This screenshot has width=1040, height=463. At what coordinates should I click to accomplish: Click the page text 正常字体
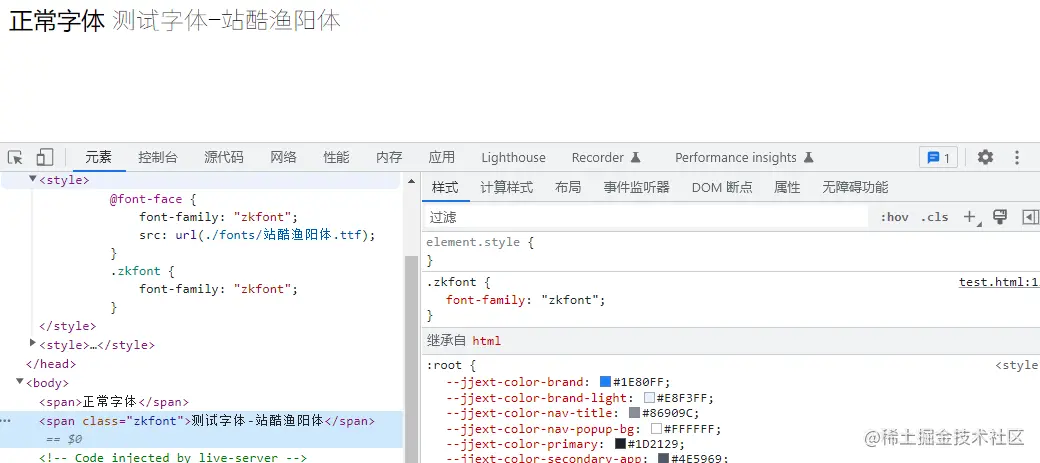(x=57, y=21)
